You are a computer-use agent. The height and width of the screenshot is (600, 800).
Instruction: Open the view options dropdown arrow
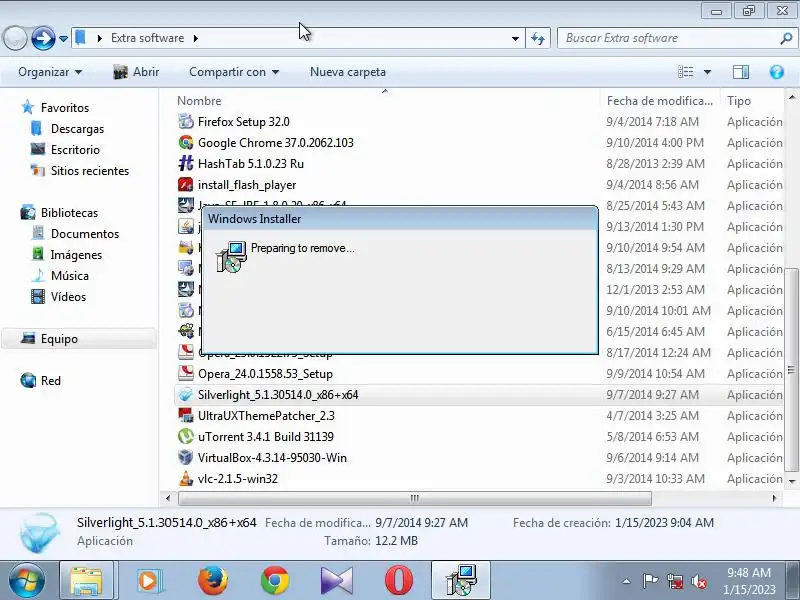(x=708, y=72)
